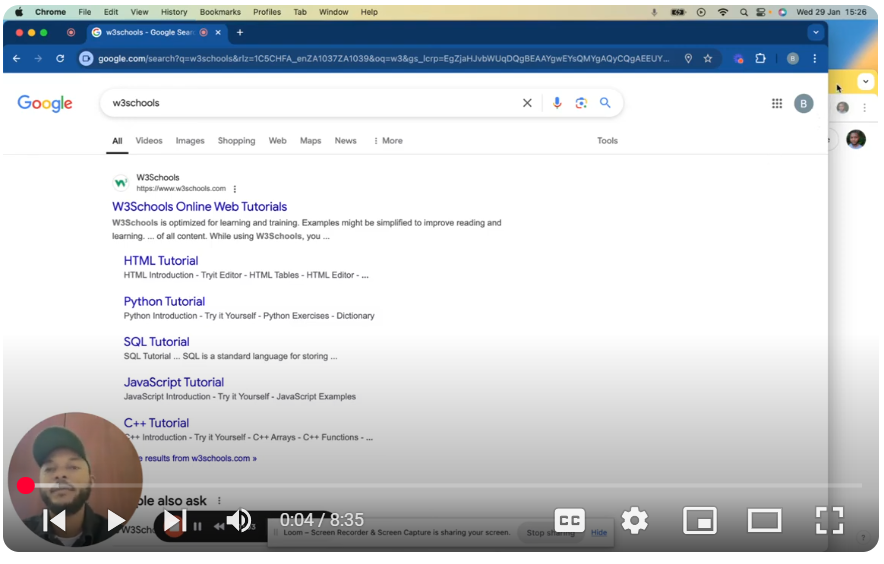Open three-dot options next to w3schools.com URL

pos(235,190)
